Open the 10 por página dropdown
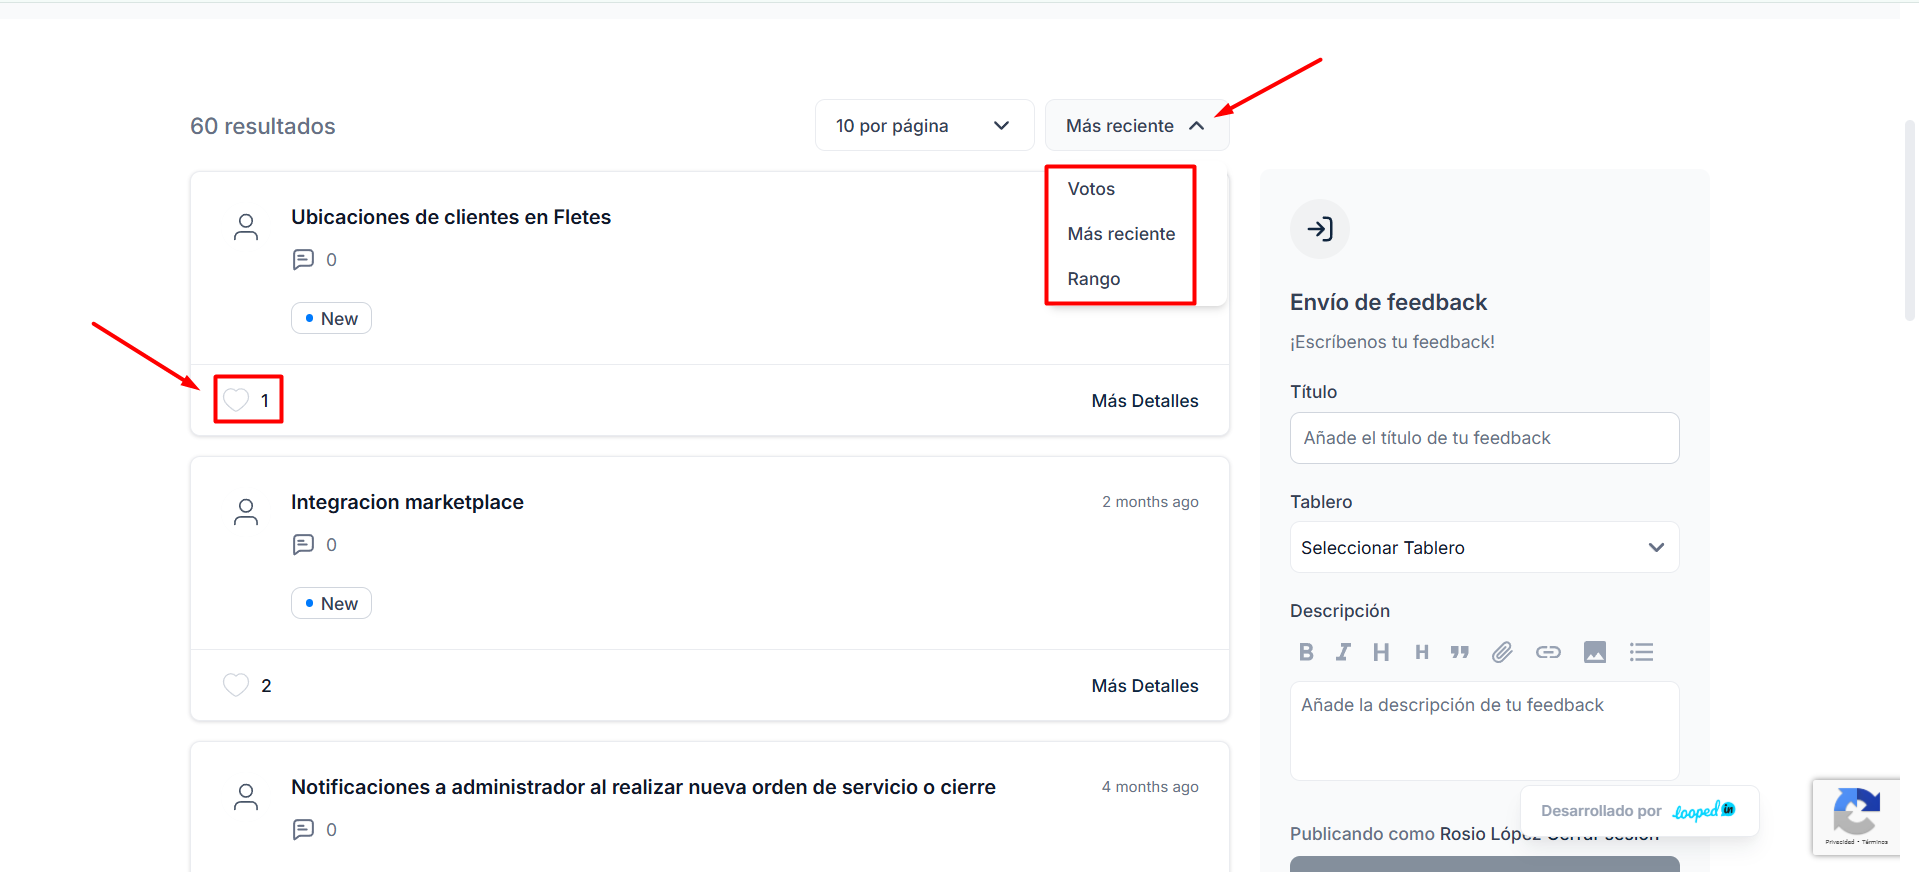 coord(924,126)
